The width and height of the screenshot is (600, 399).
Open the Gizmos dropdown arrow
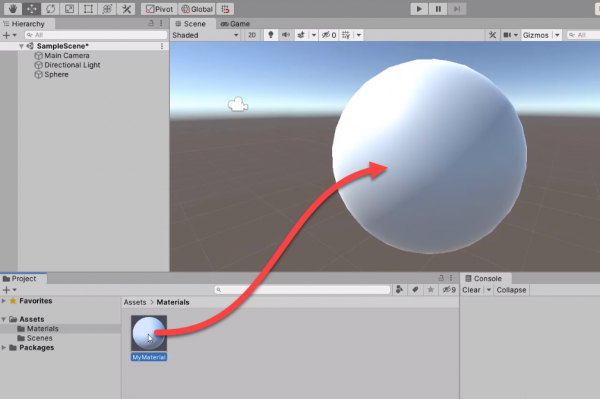557,35
